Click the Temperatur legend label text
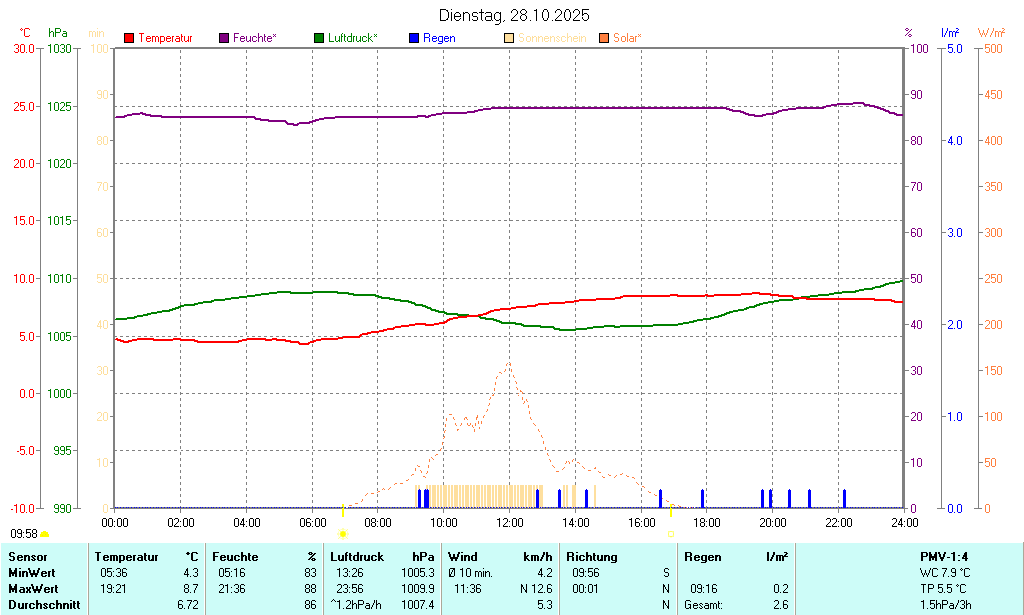 [165, 38]
